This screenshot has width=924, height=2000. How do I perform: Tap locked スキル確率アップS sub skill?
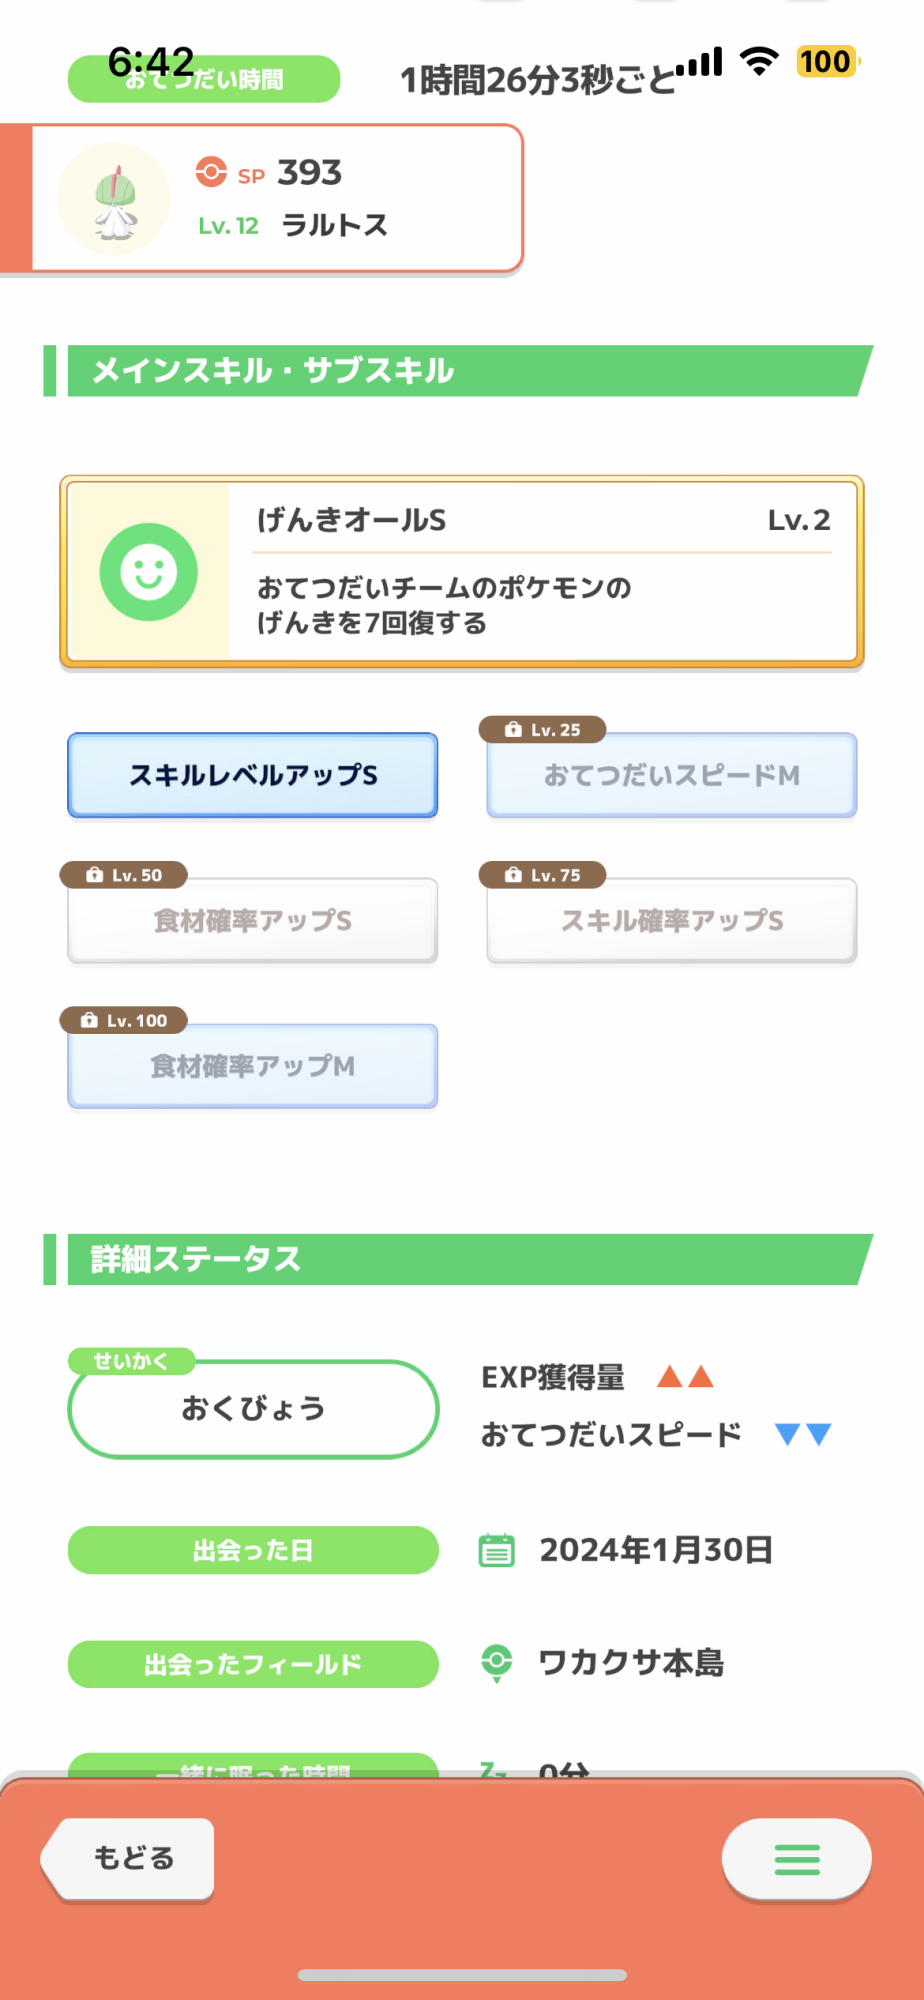tap(671, 920)
